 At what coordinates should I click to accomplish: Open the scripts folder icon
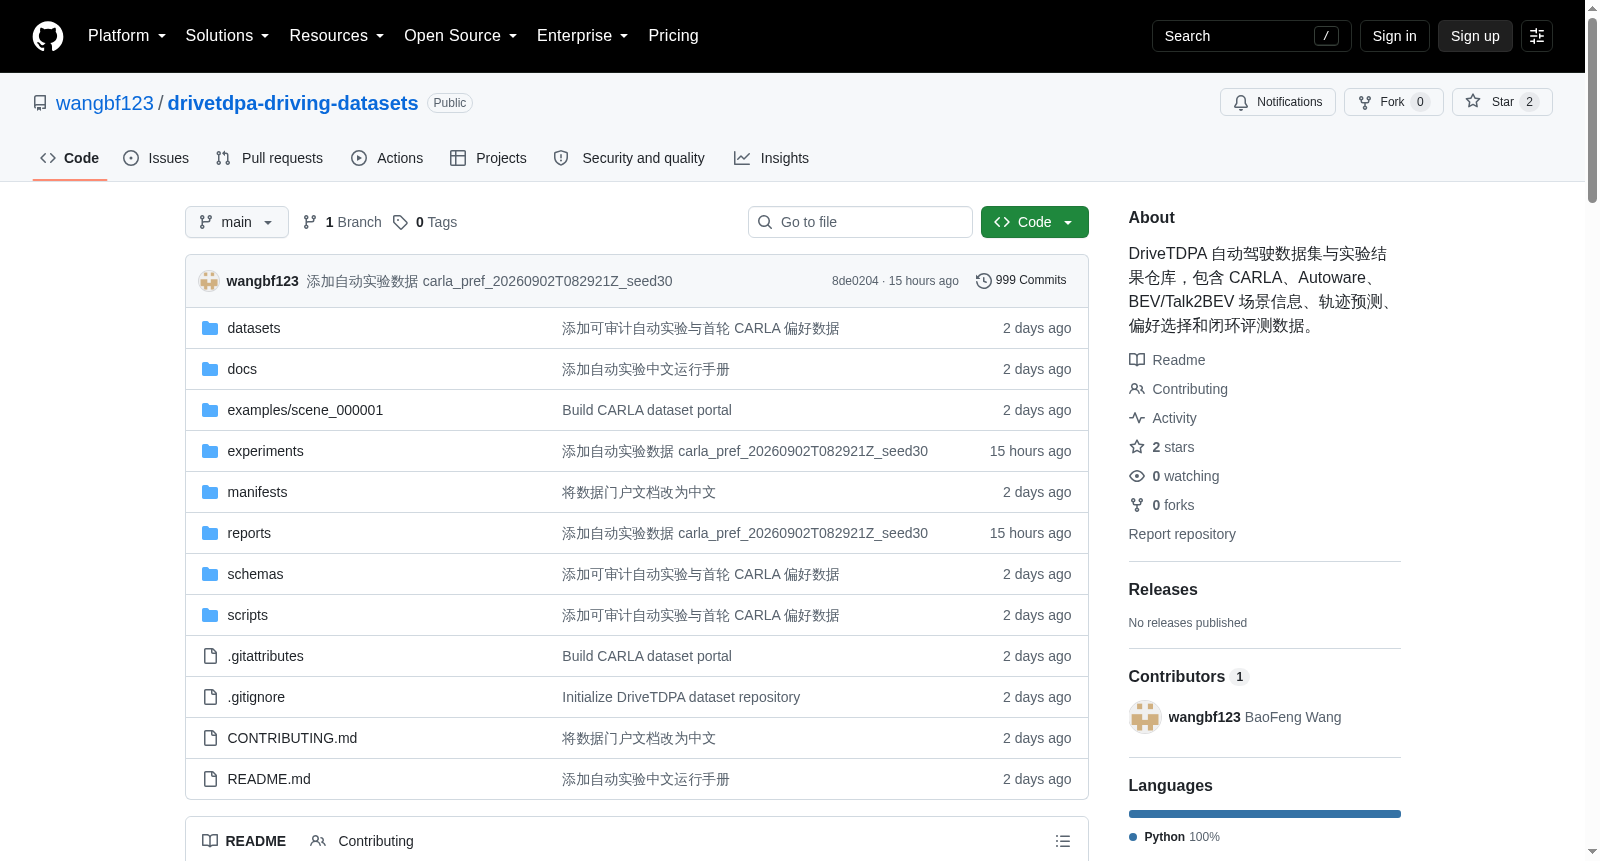pyautogui.click(x=210, y=615)
